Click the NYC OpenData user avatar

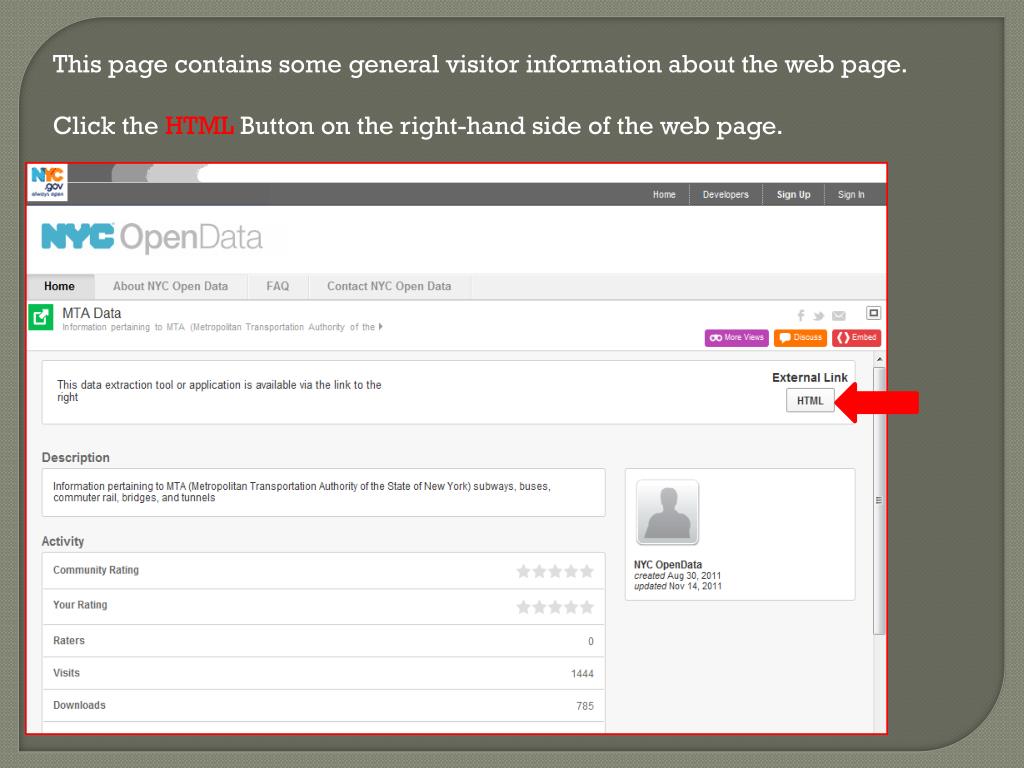tap(667, 513)
